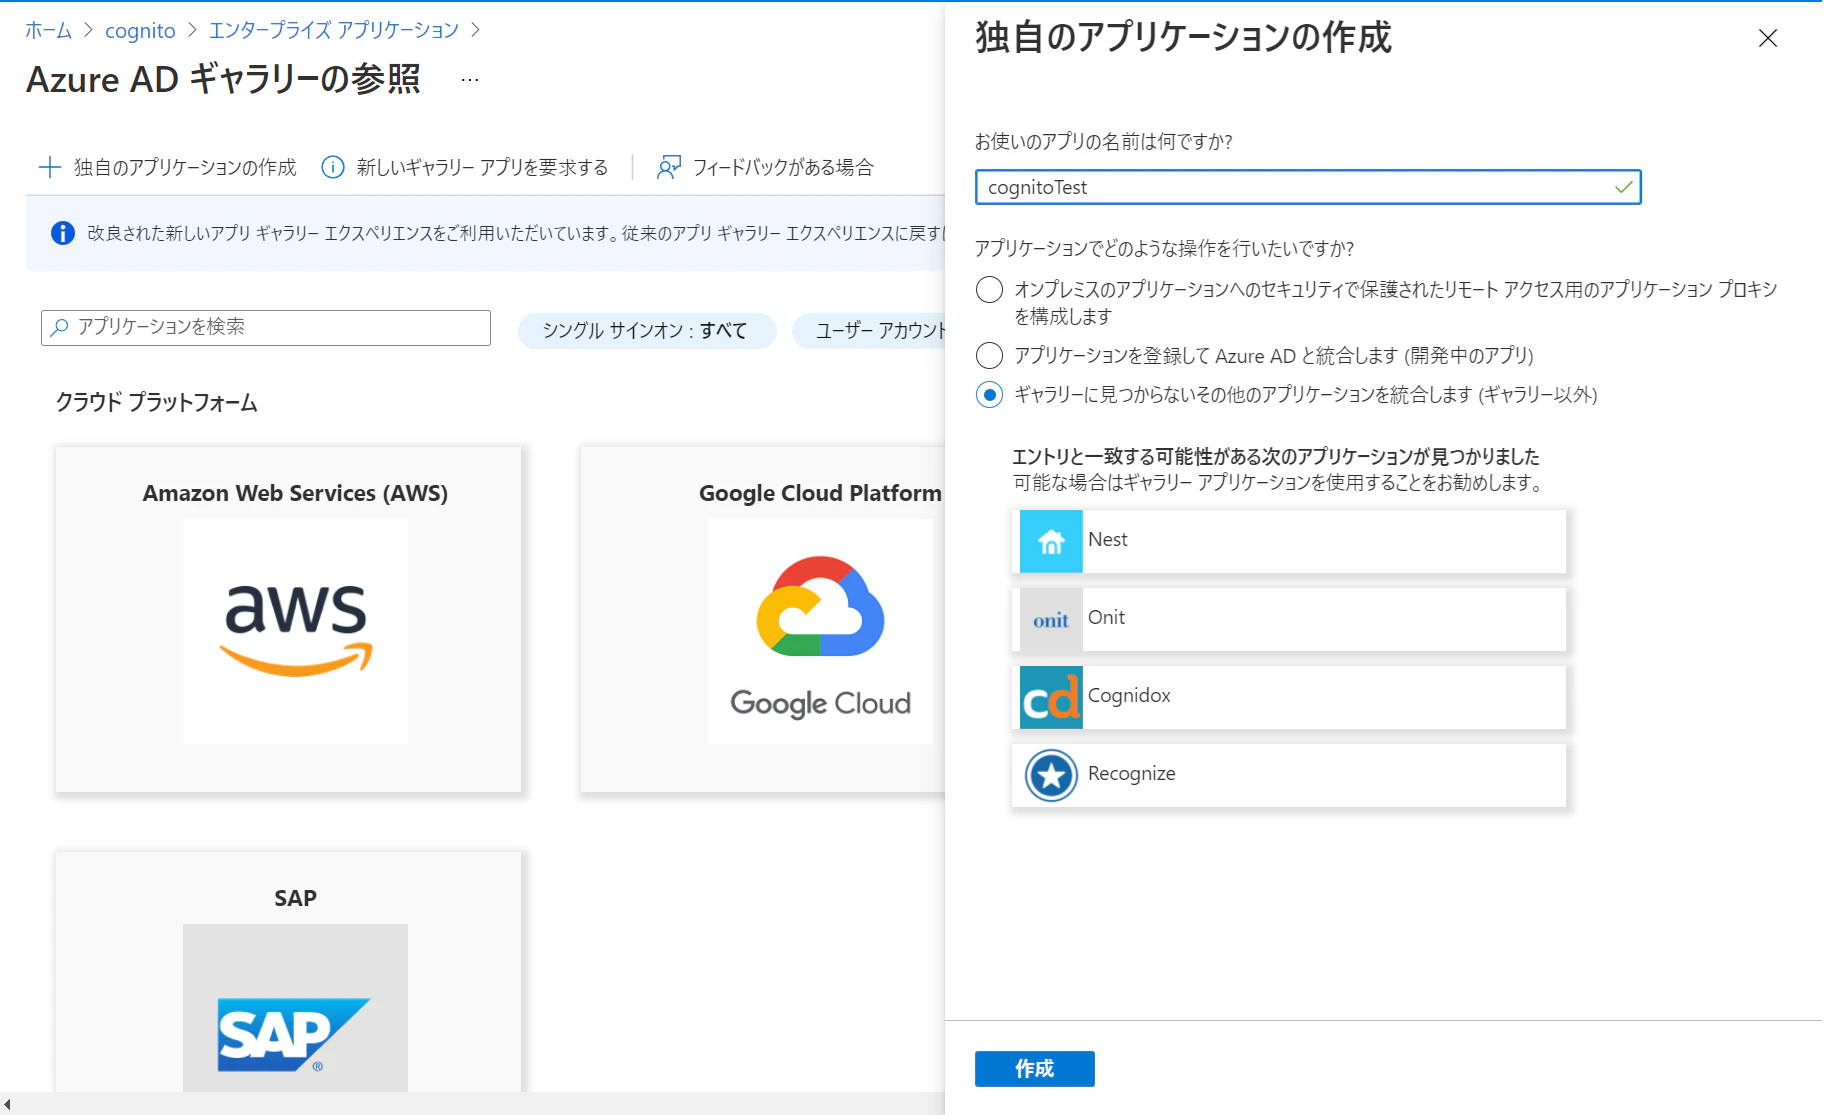Screen dimensions: 1831x1115
Task: Select the register application with Azure AD radio option
Action: (989, 355)
